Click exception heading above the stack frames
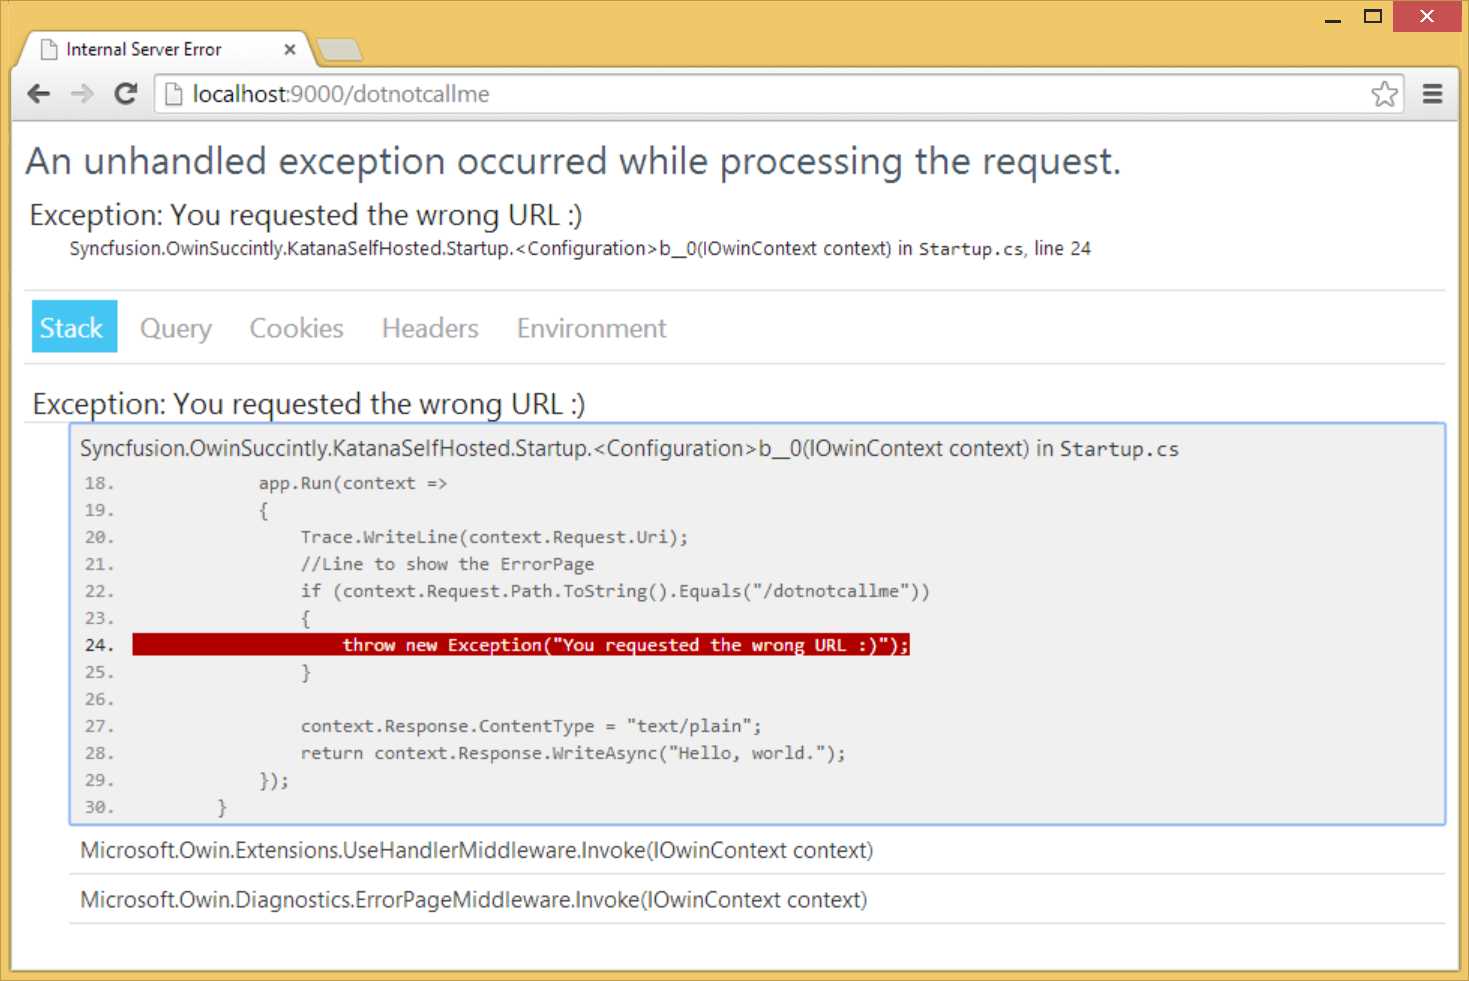 point(309,404)
